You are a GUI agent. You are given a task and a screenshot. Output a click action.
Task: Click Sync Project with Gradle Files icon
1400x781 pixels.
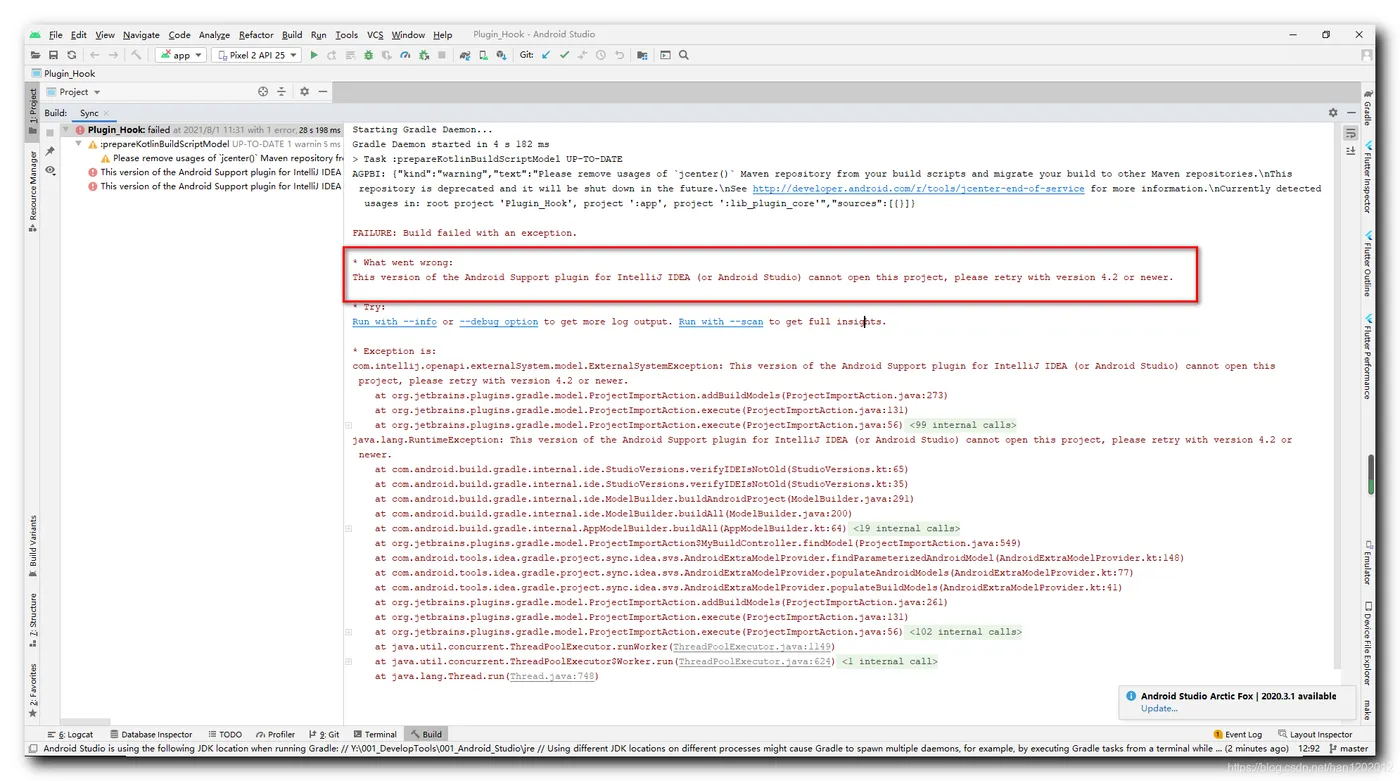(465, 55)
